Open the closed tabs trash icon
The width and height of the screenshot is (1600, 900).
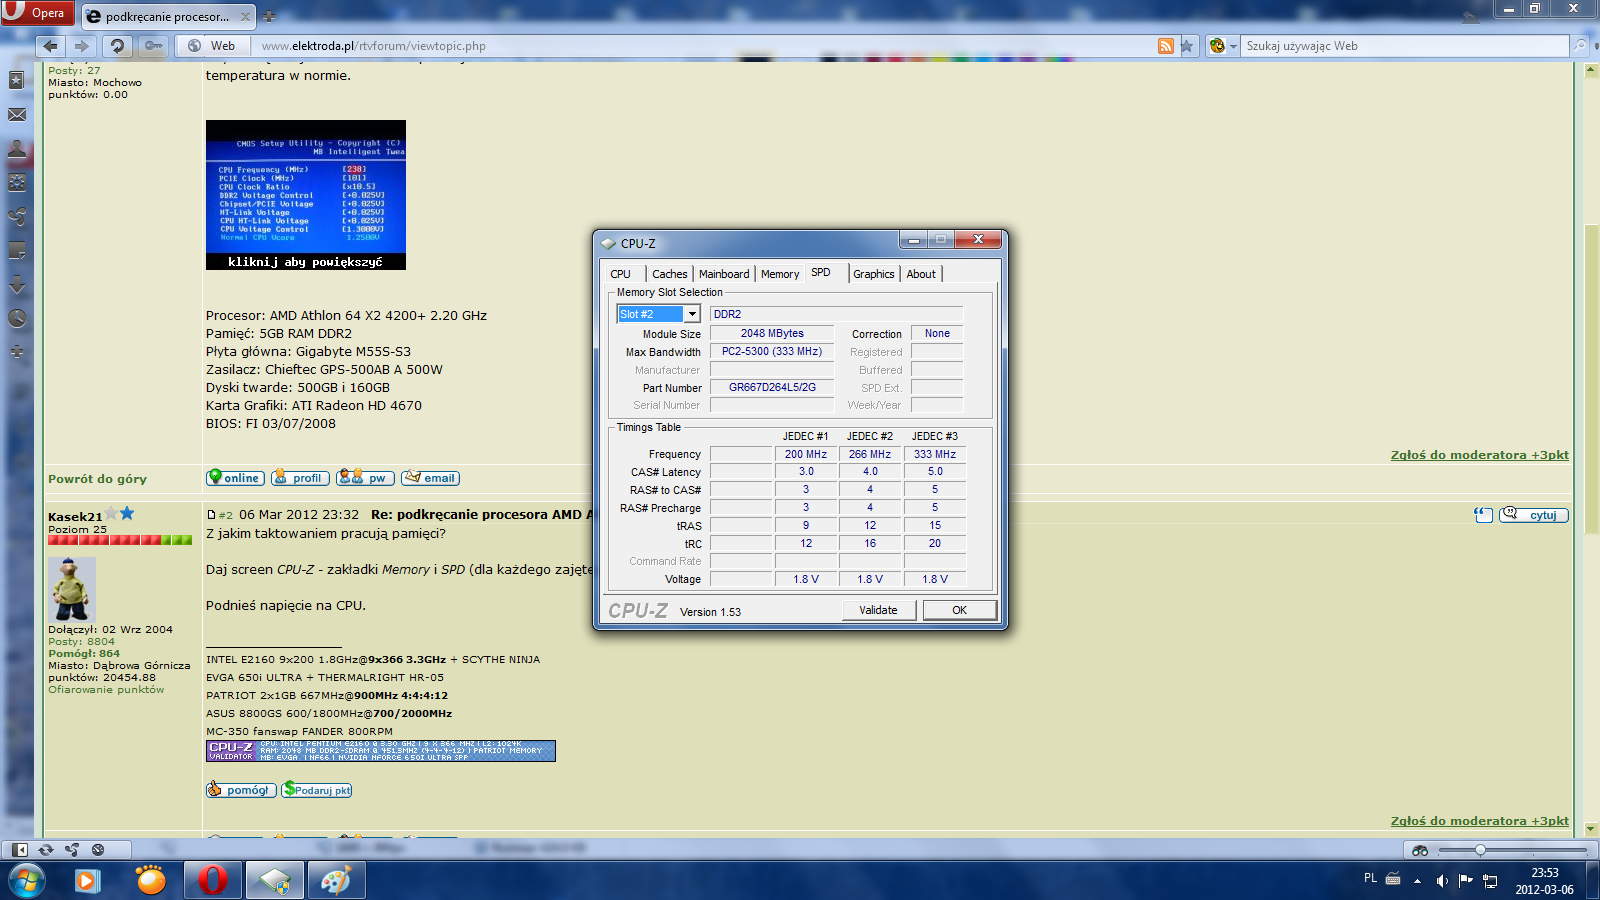pyautogui.click(x=1470, y=16)
